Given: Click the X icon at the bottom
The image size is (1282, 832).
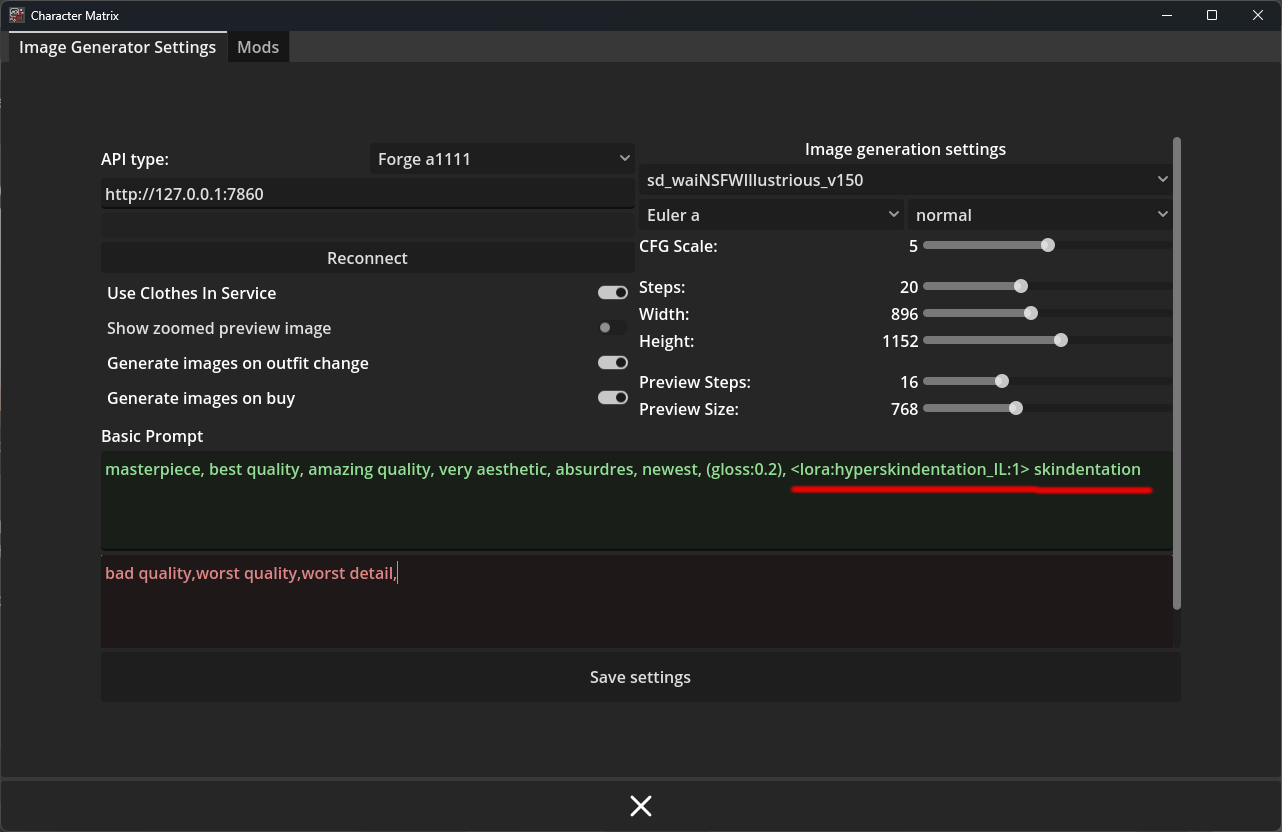Looking at the screenshot, I should tap(641, 806).
